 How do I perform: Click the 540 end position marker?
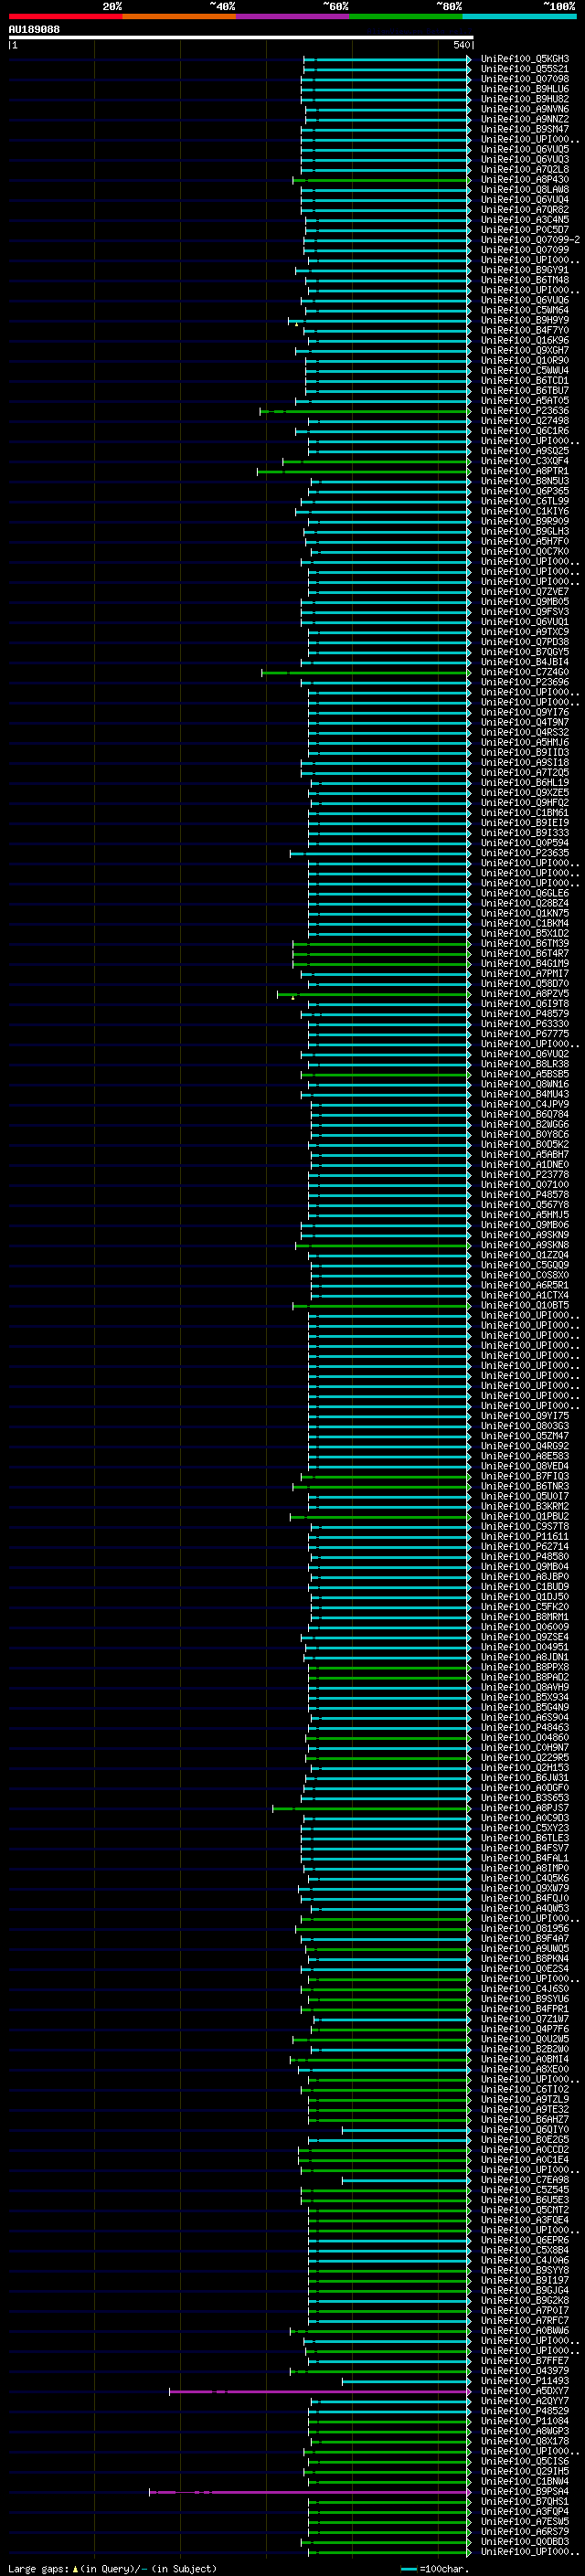[461, 45]
